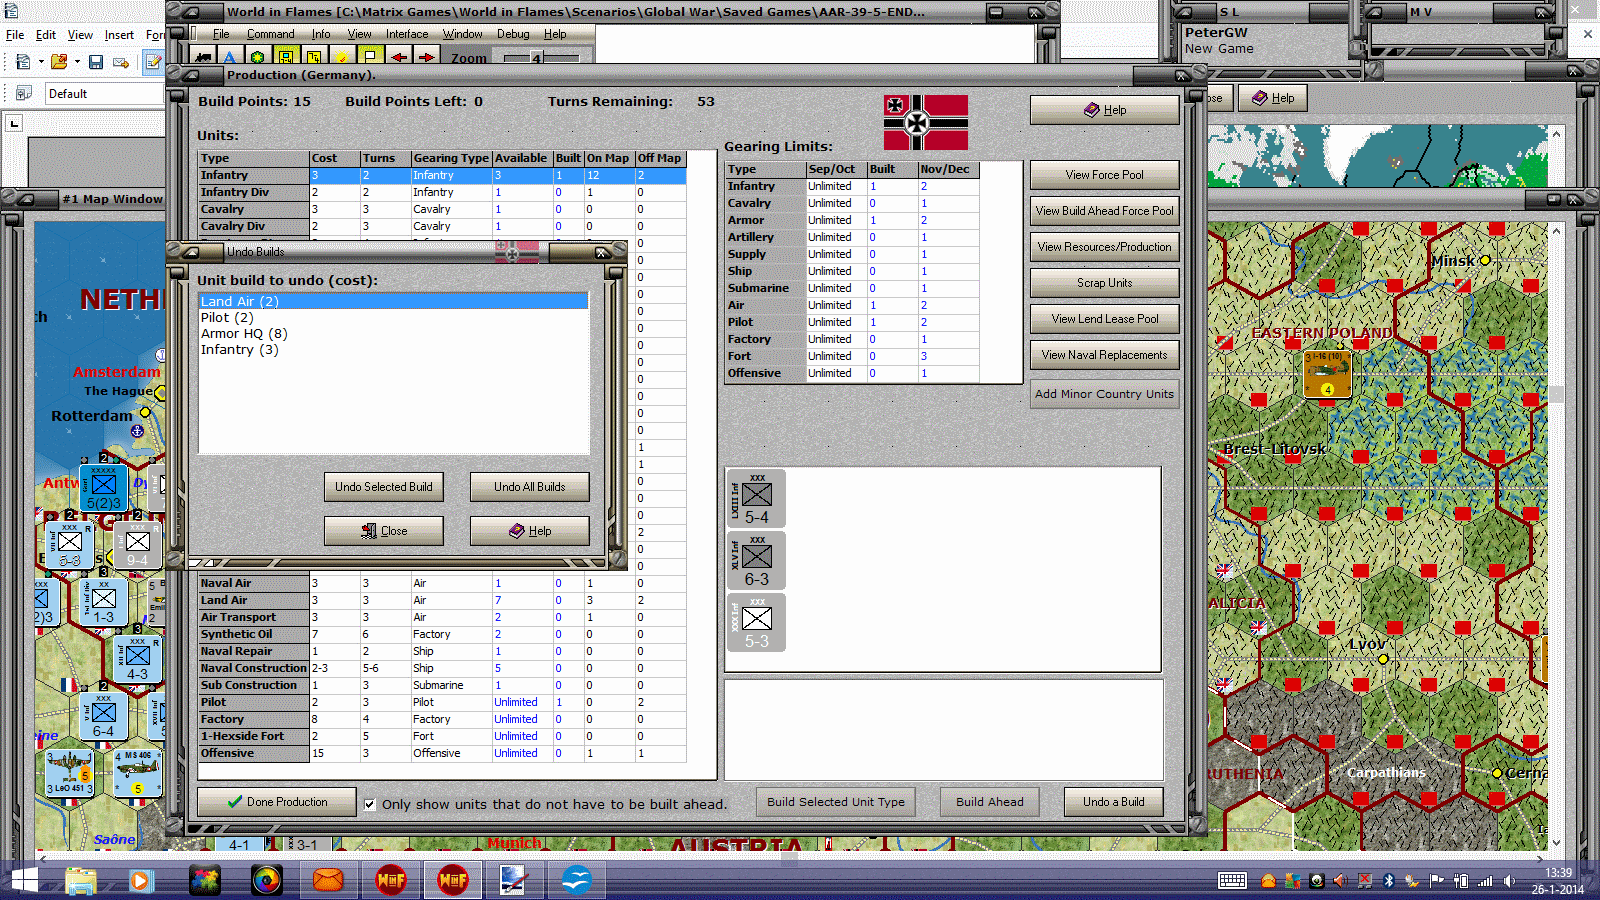
Task: Click View Resources/Production button
Action: tap(1105, 247)
